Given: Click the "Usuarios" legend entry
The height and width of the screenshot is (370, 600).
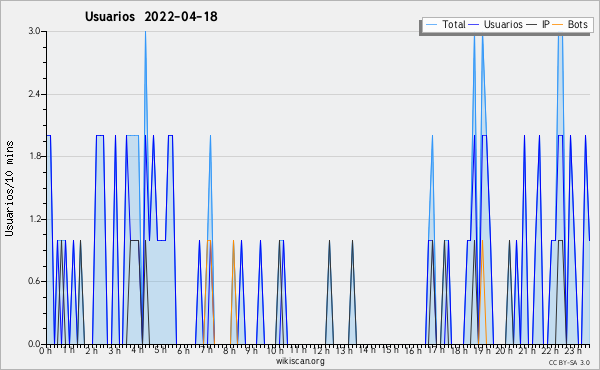Looking at the screenshot, I should [503, 24].
